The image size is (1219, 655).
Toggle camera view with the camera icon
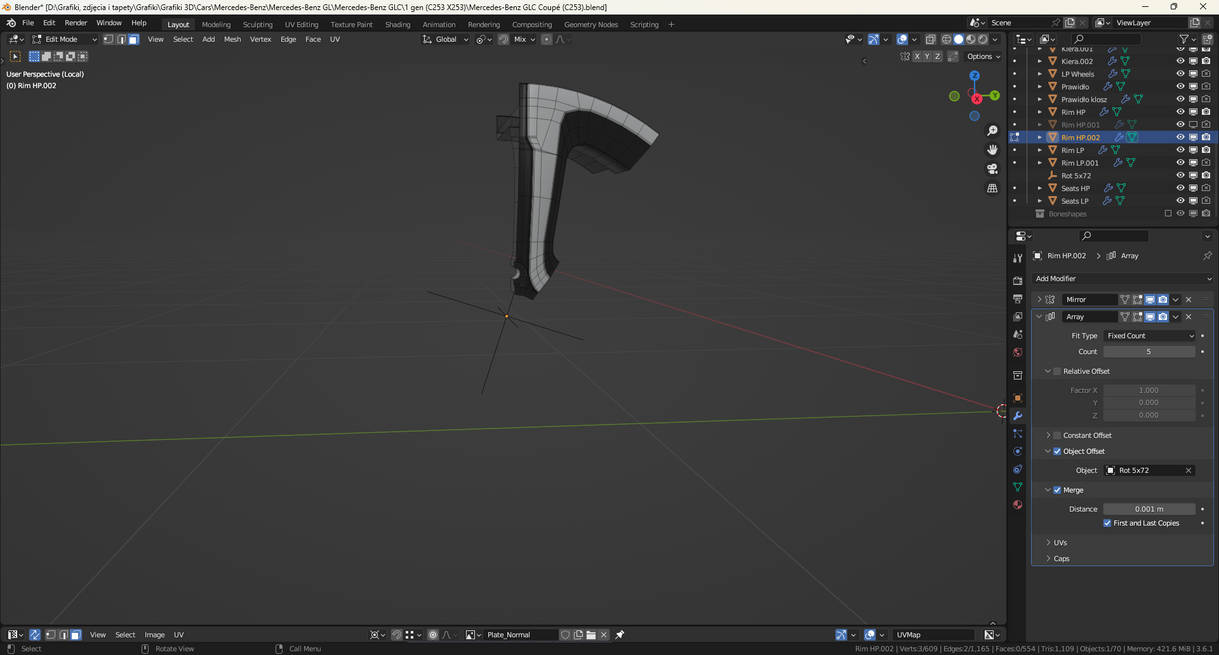click(992, 169)
